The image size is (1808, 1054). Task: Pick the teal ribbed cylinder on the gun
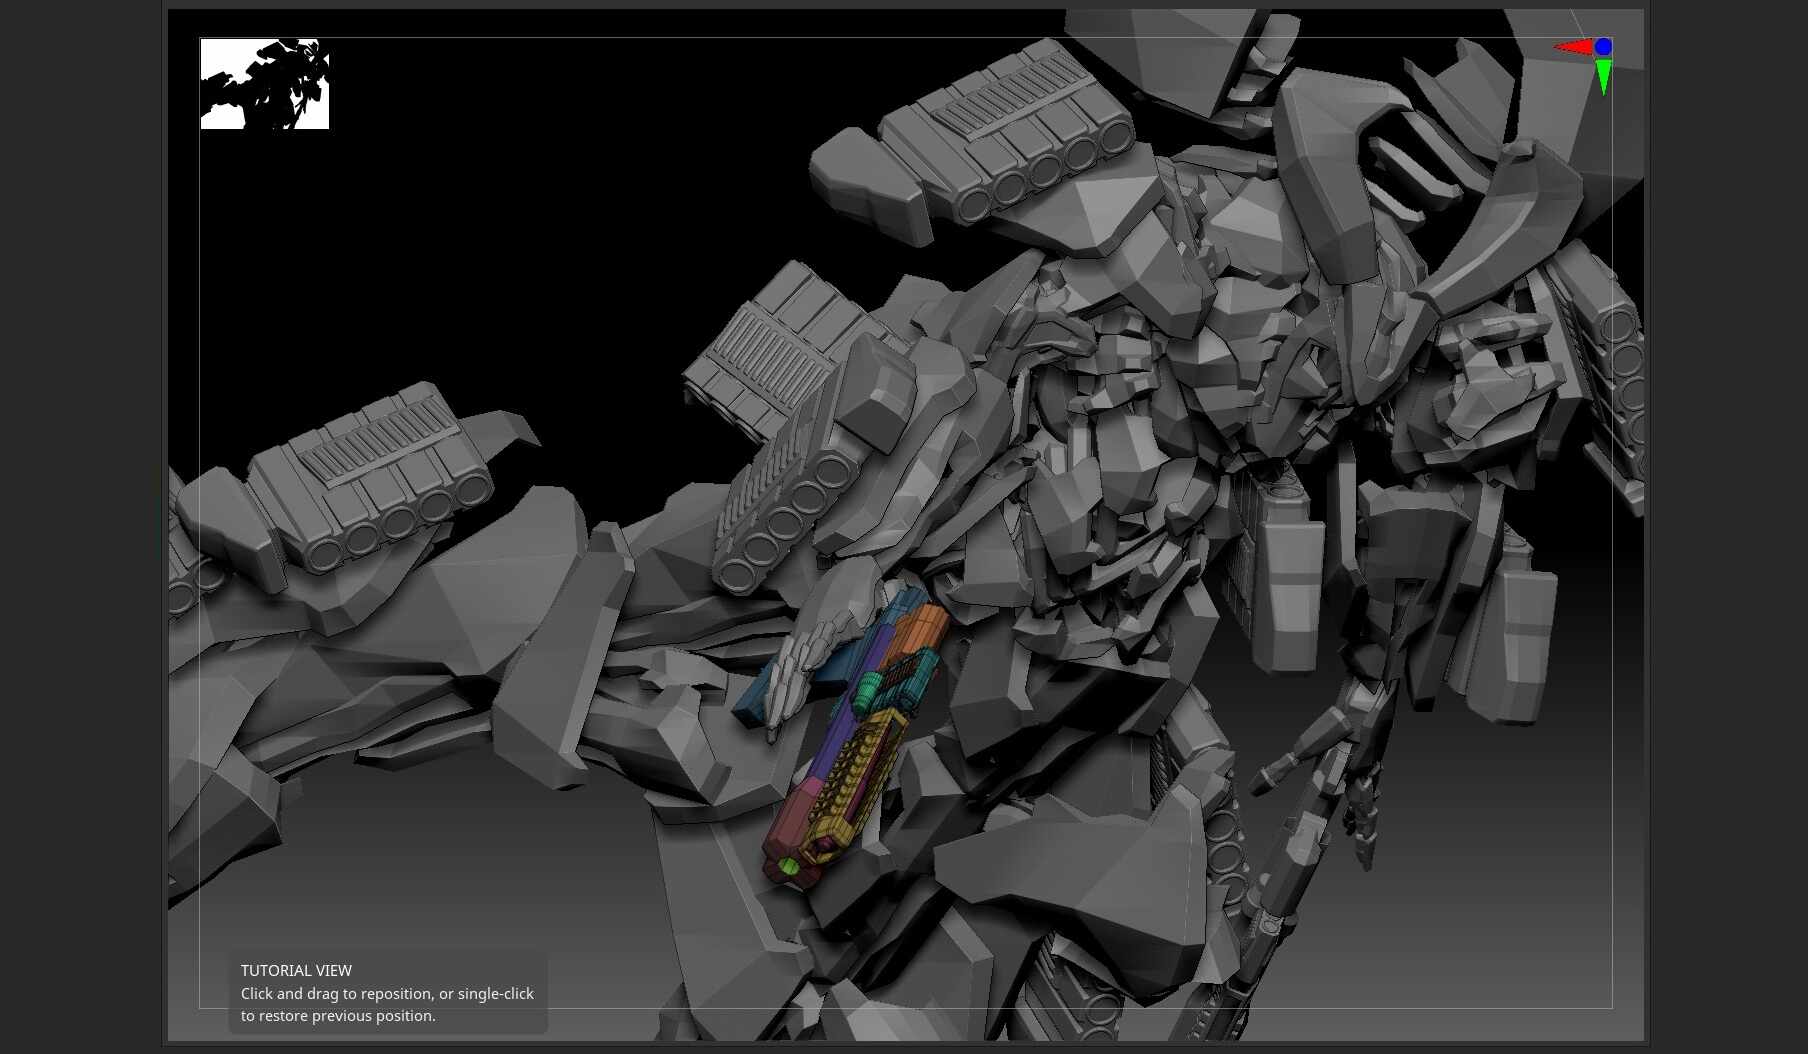click(866, 692)
